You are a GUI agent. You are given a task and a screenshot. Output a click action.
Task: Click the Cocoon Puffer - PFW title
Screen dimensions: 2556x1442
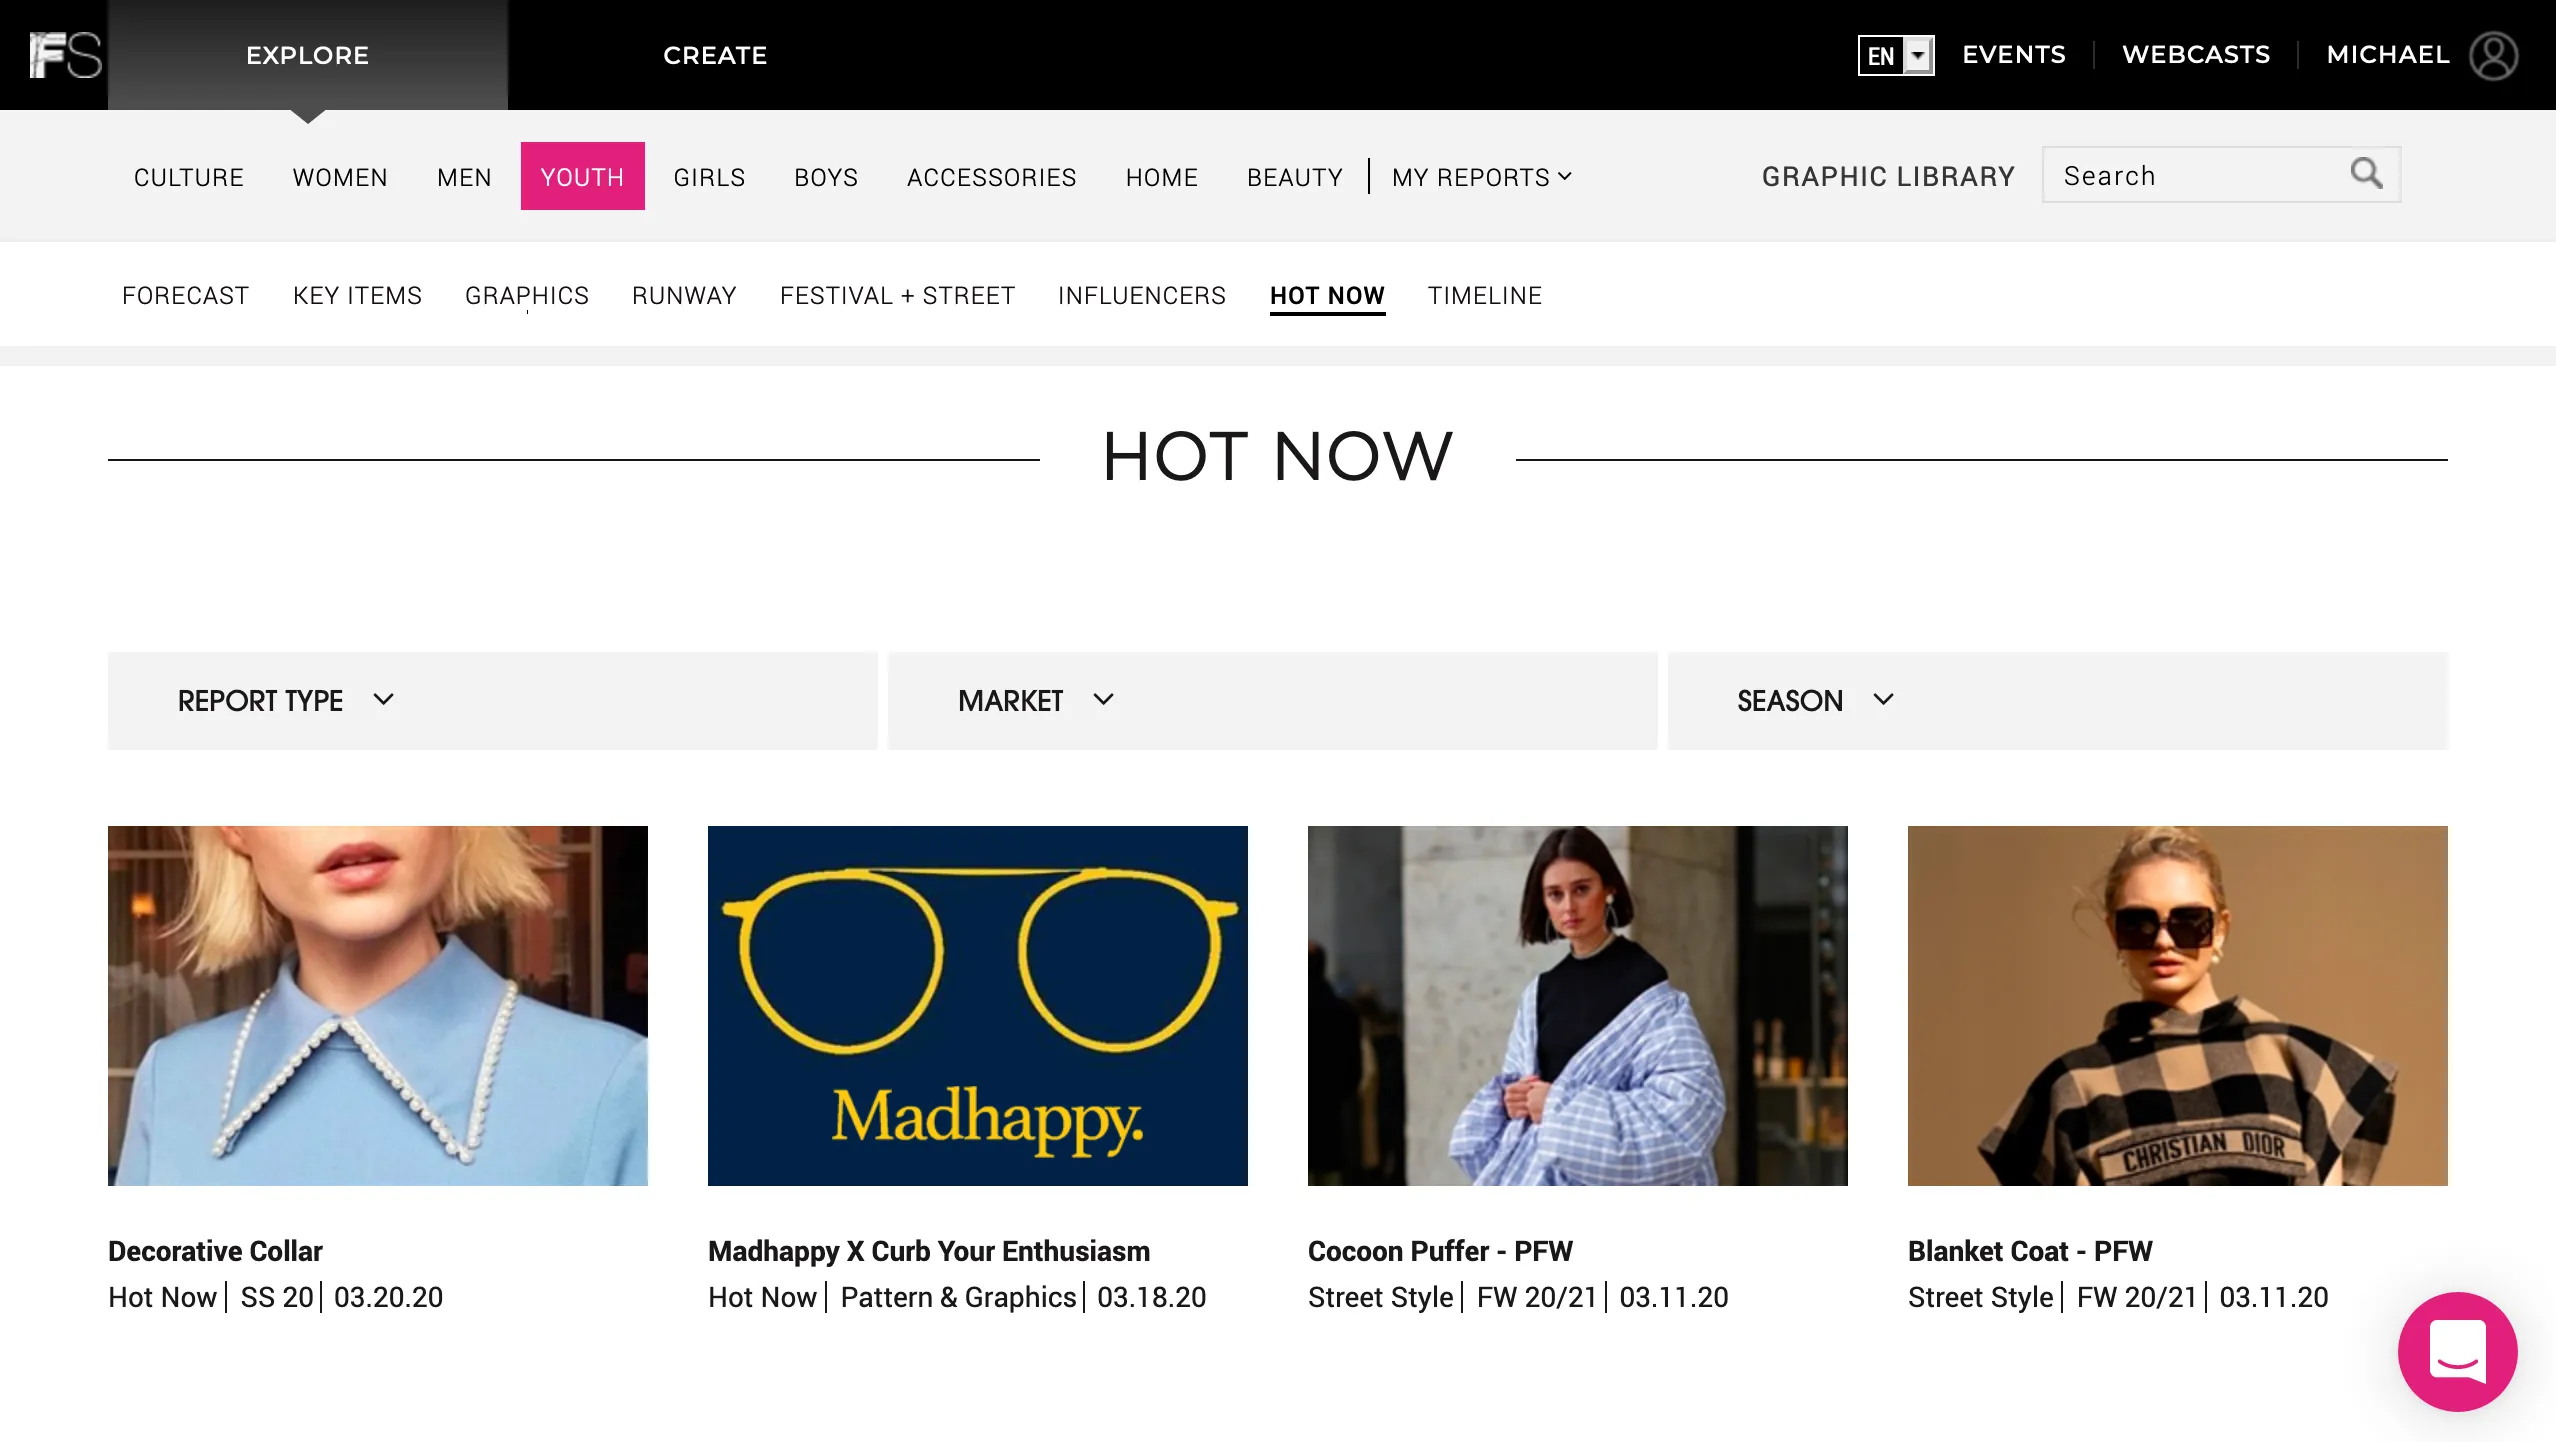[x=1440, y=1251]
